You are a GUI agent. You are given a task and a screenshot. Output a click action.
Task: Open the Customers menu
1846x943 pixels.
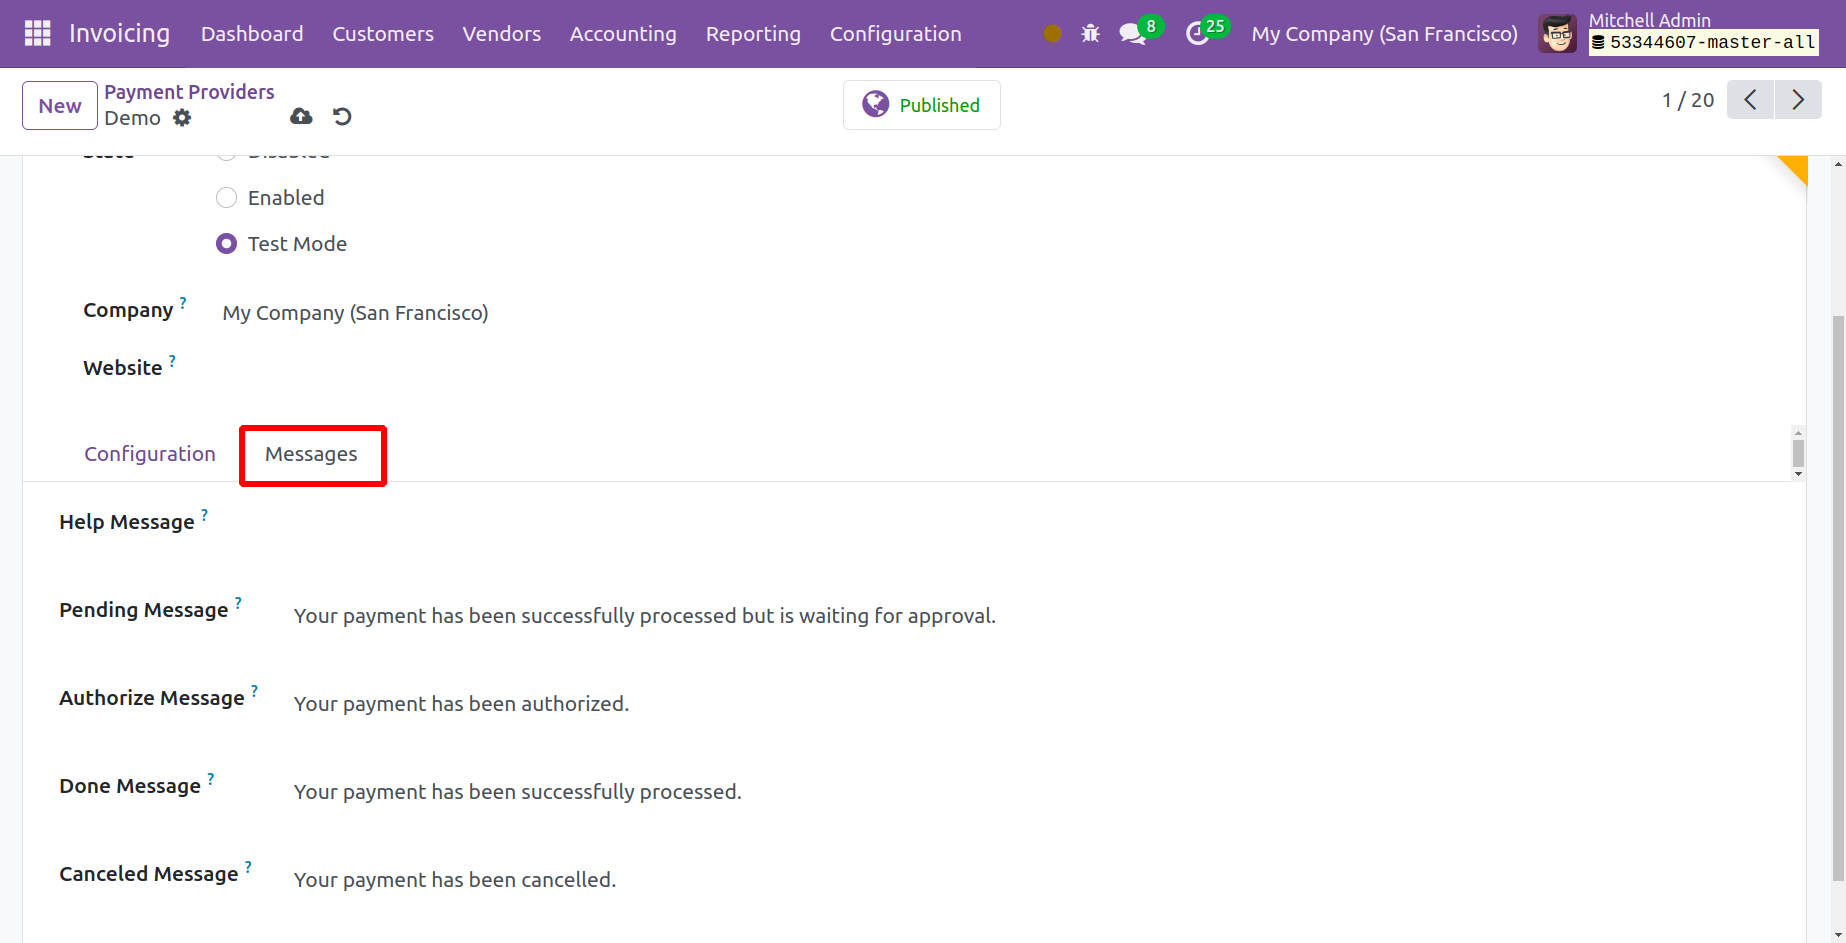[383, 34]
